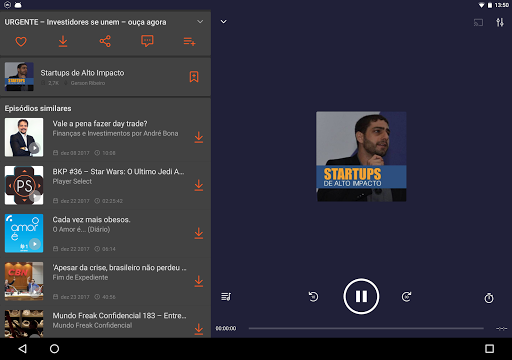Minimize the player with down chevron
The height and width of the screenshot is (360, 512).
click(224, 22)
